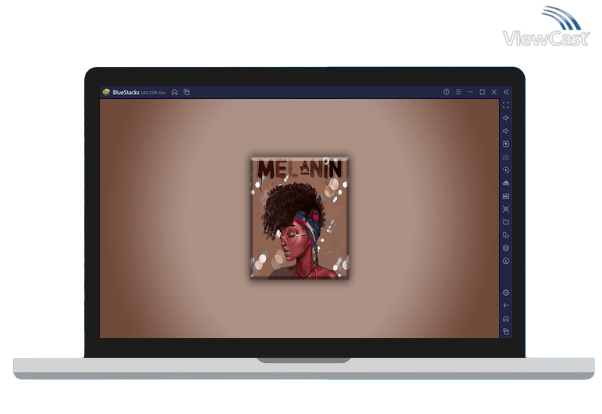Open the help question mark icon

point(446,92)
